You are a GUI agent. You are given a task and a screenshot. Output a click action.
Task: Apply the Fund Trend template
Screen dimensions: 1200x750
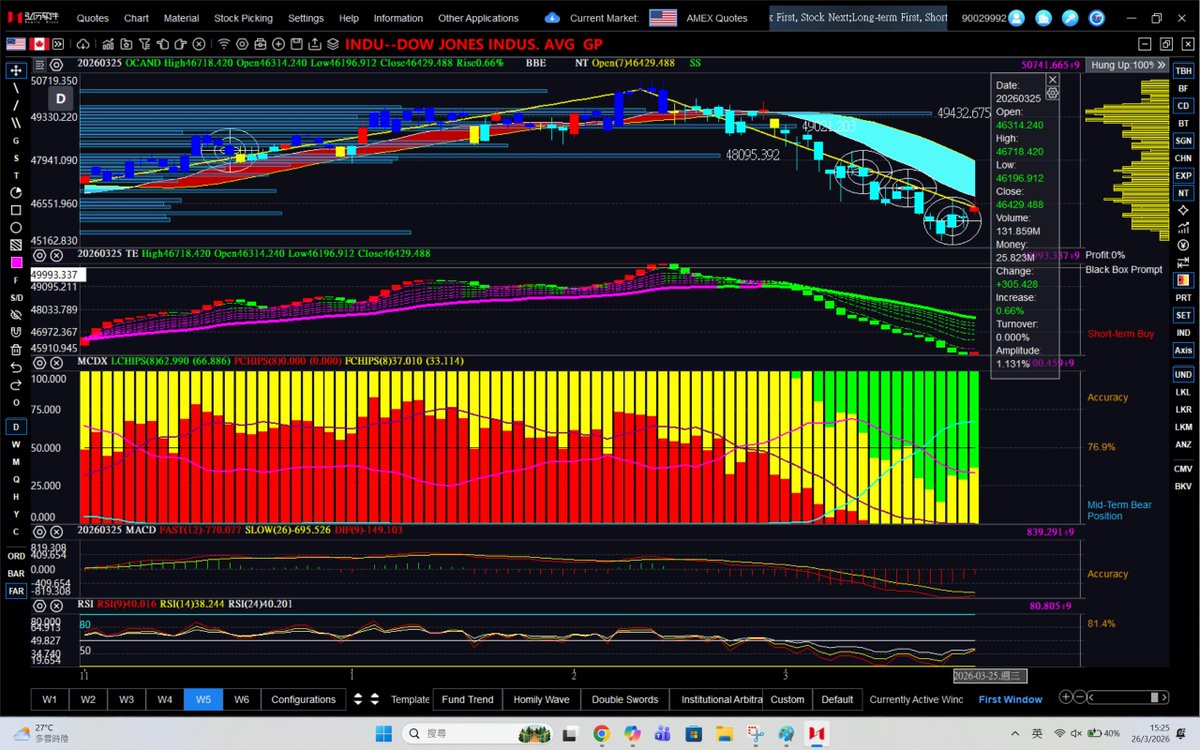[467, 699]
